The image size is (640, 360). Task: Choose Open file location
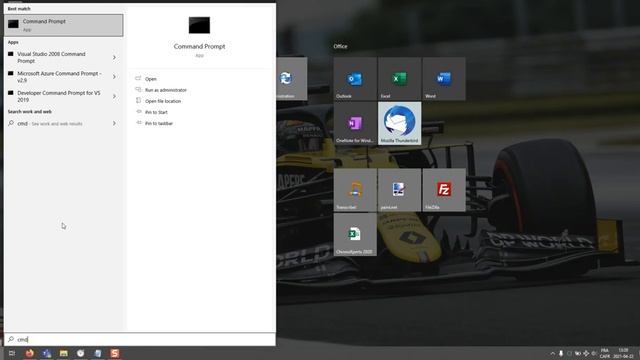163,101
